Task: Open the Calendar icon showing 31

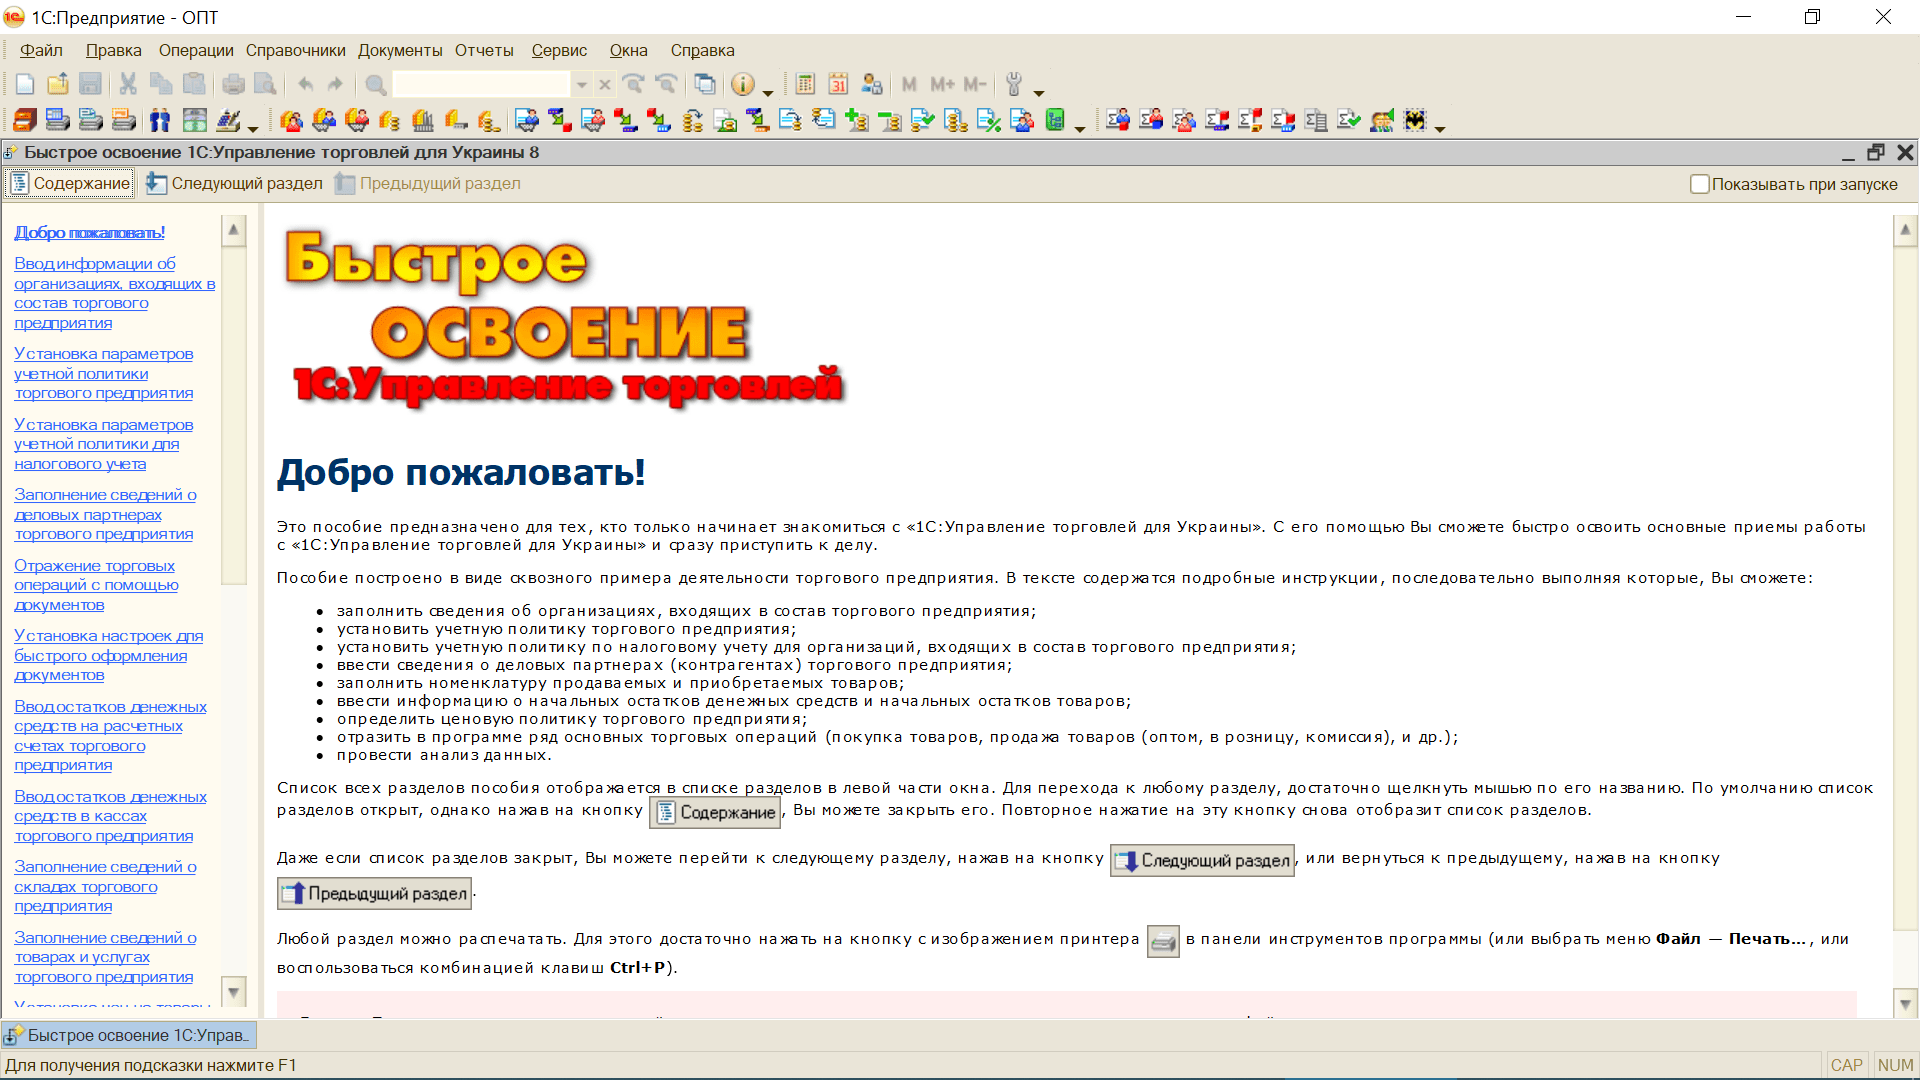Action: (839, 85)
